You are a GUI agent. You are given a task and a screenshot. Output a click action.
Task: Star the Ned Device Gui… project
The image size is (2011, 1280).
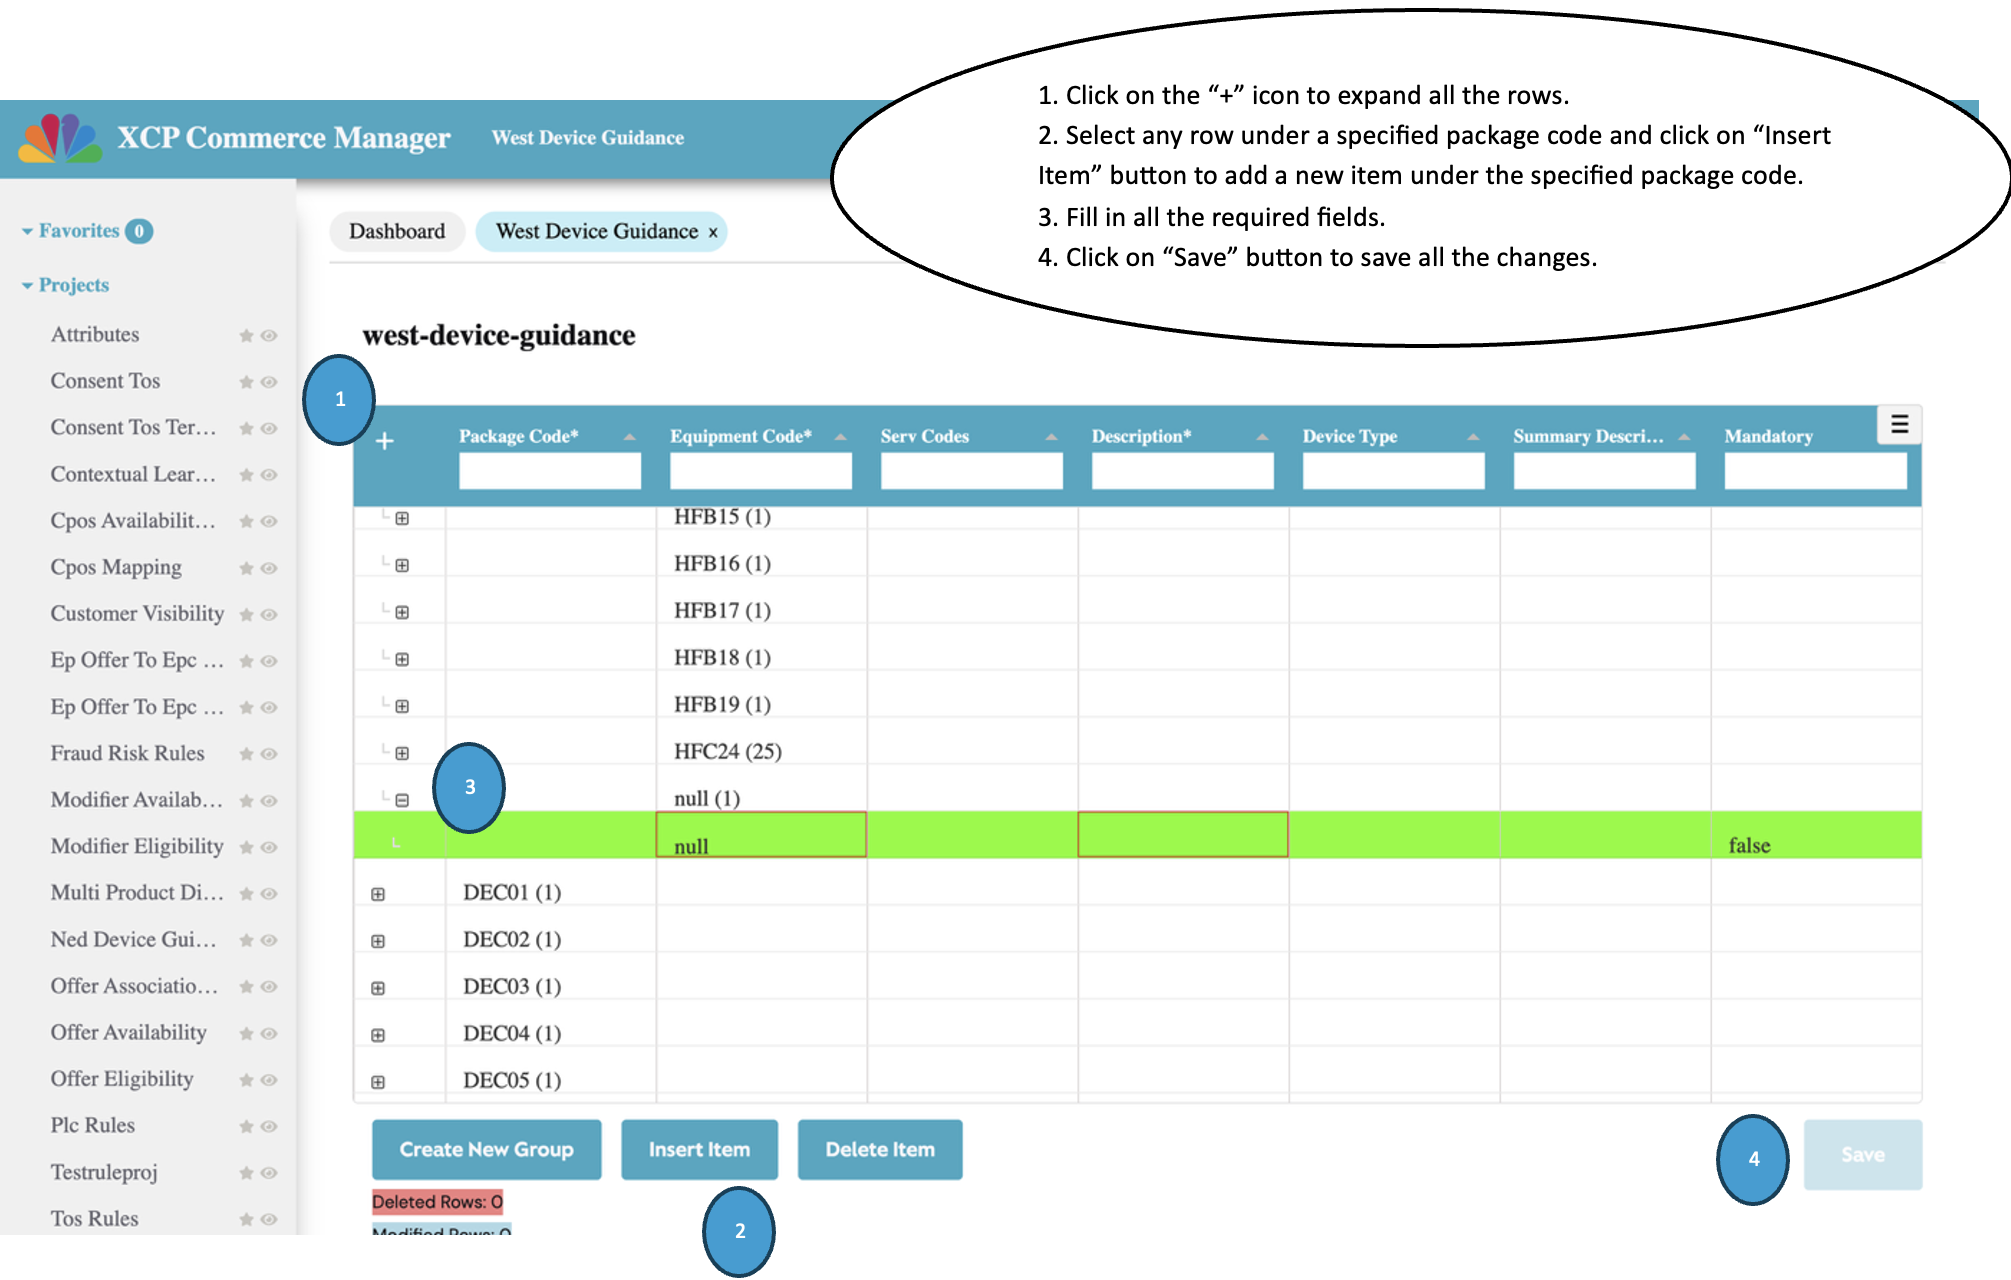point(246,940)
